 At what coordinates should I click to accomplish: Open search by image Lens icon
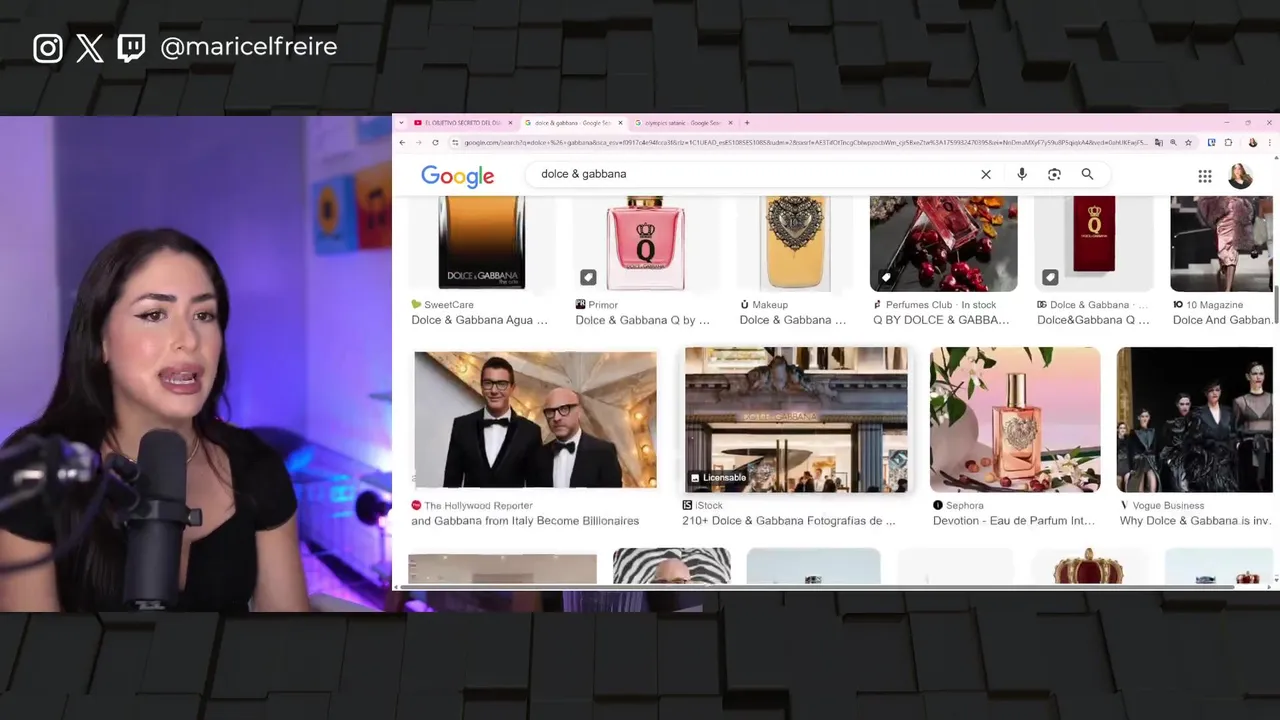[x=1054, y=174]
